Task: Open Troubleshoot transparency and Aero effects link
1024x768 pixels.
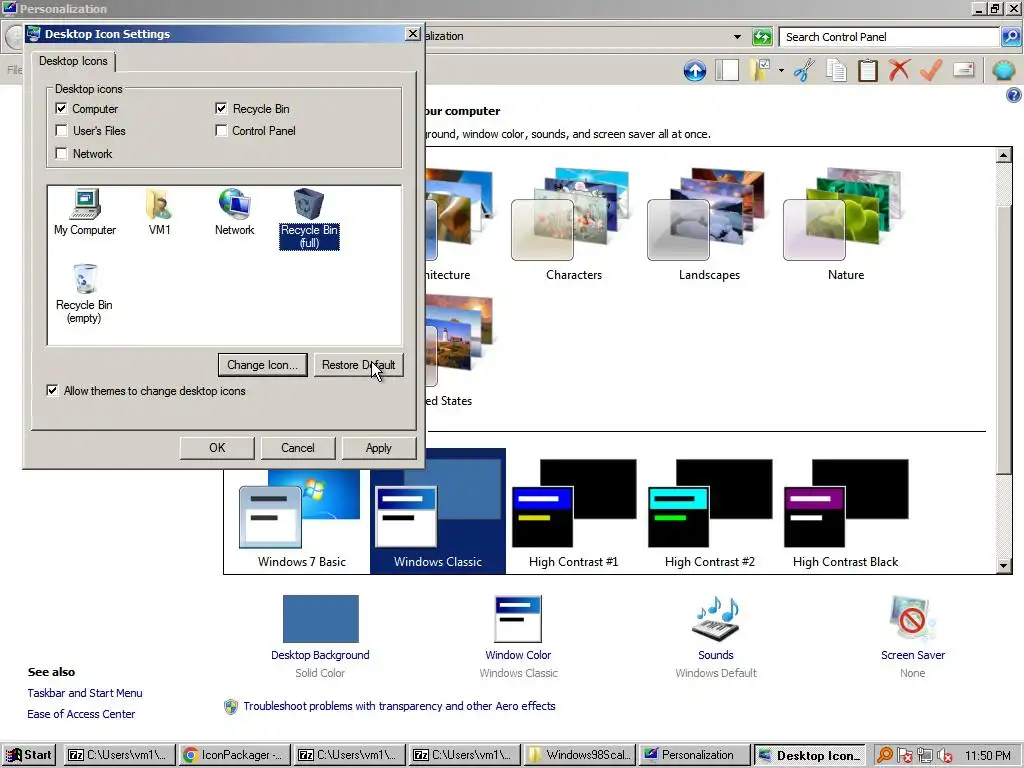Action: [x=399, y=706]
